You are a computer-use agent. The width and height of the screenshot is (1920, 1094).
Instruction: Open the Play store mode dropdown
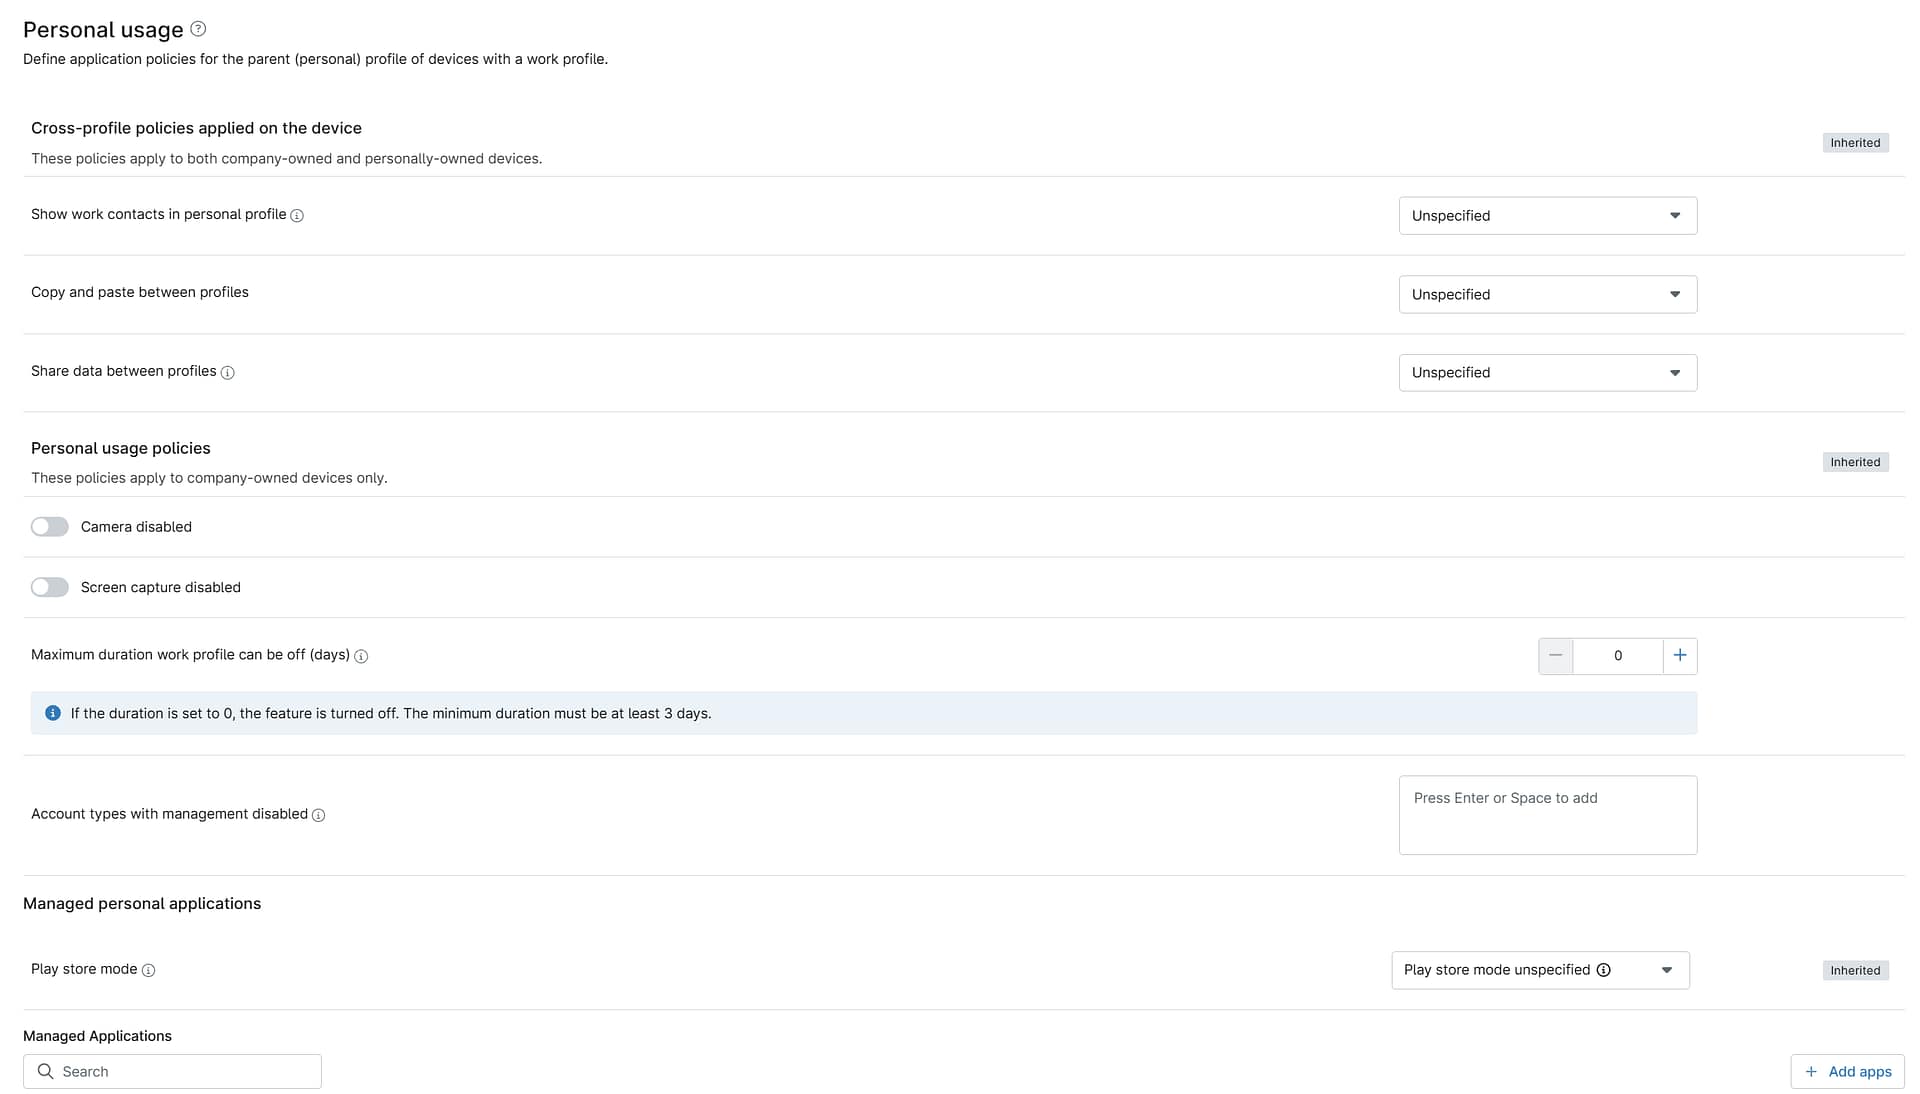(1540, 971)
